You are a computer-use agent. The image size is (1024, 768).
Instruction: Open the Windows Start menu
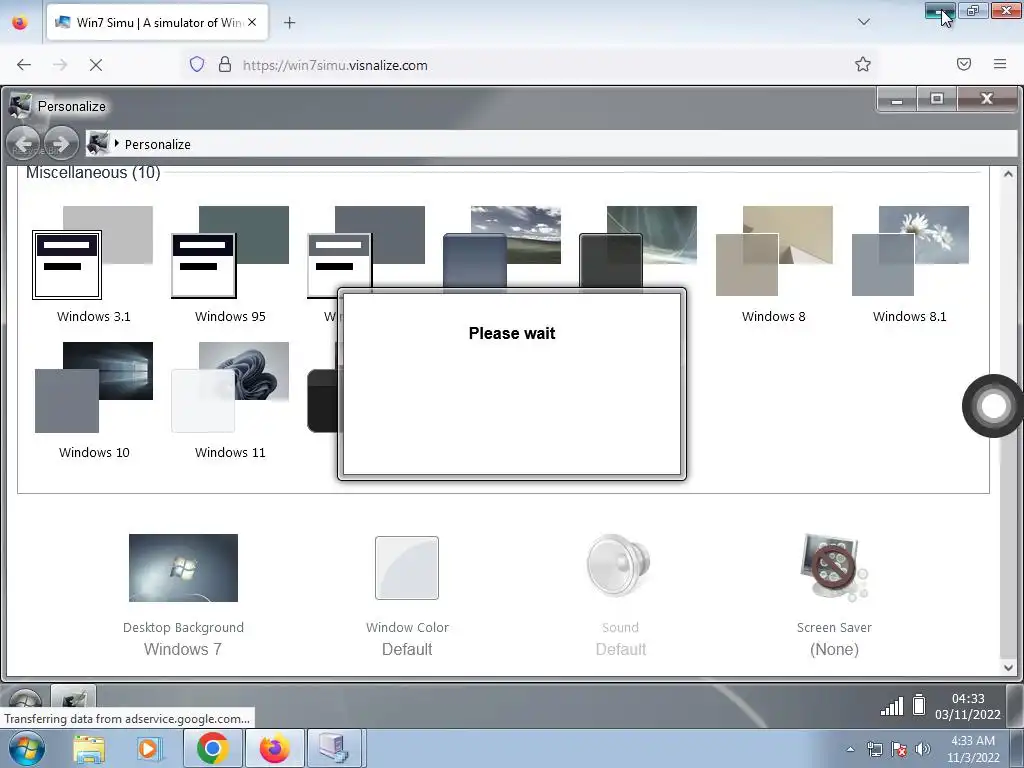(26, 748)
